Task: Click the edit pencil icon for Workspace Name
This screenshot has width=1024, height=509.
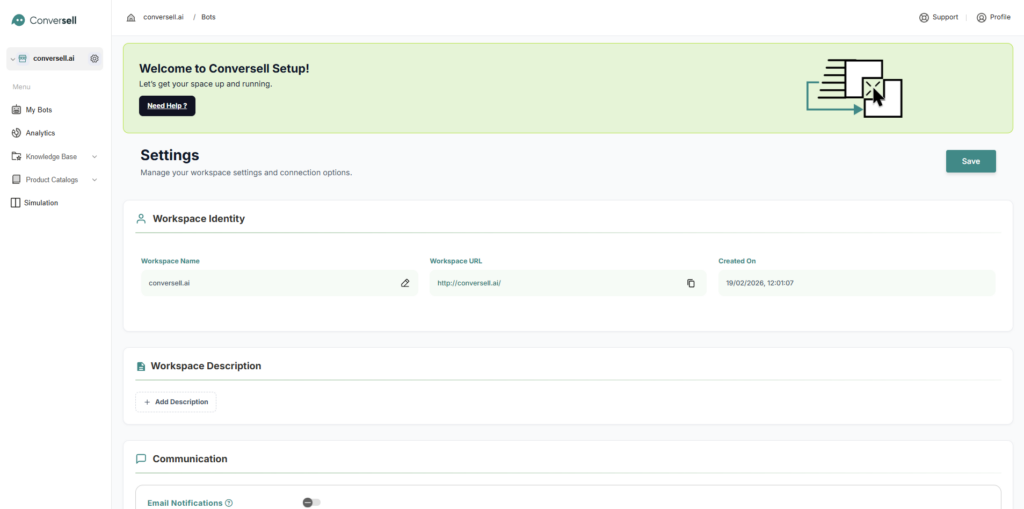Action: [x=405, y=283]
